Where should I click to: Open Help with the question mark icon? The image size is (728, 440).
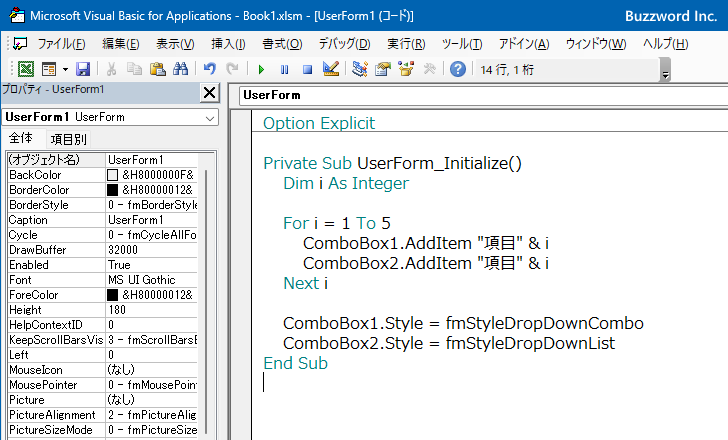(x=458, y=69)
